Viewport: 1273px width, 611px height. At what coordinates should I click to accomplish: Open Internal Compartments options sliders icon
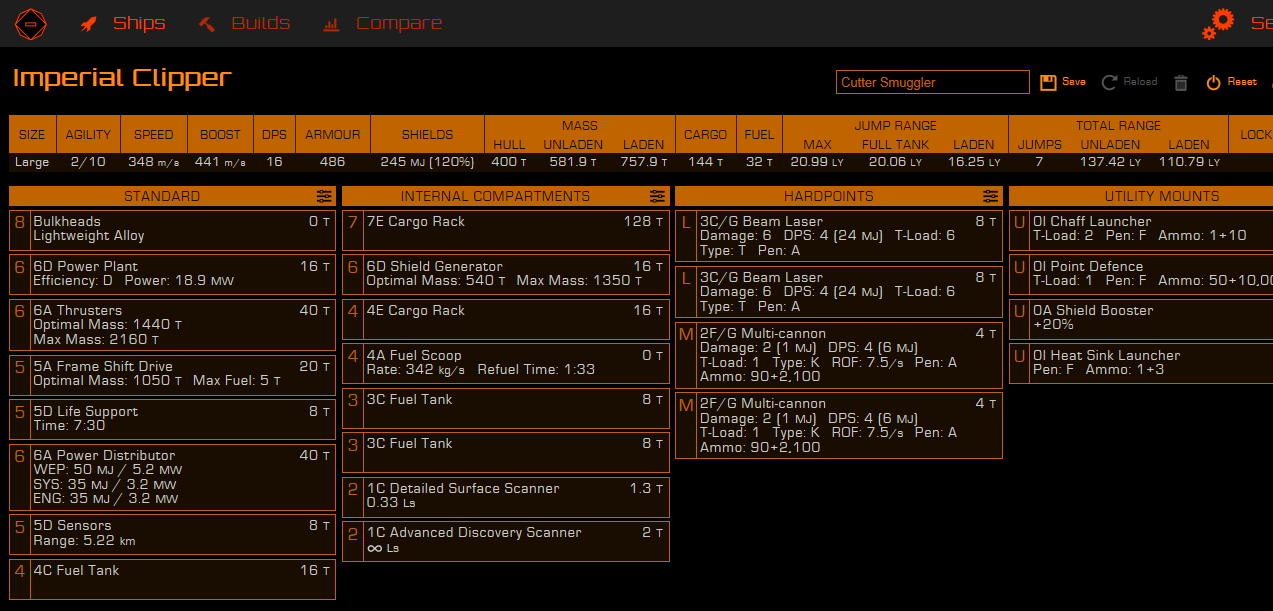point(657,196)
